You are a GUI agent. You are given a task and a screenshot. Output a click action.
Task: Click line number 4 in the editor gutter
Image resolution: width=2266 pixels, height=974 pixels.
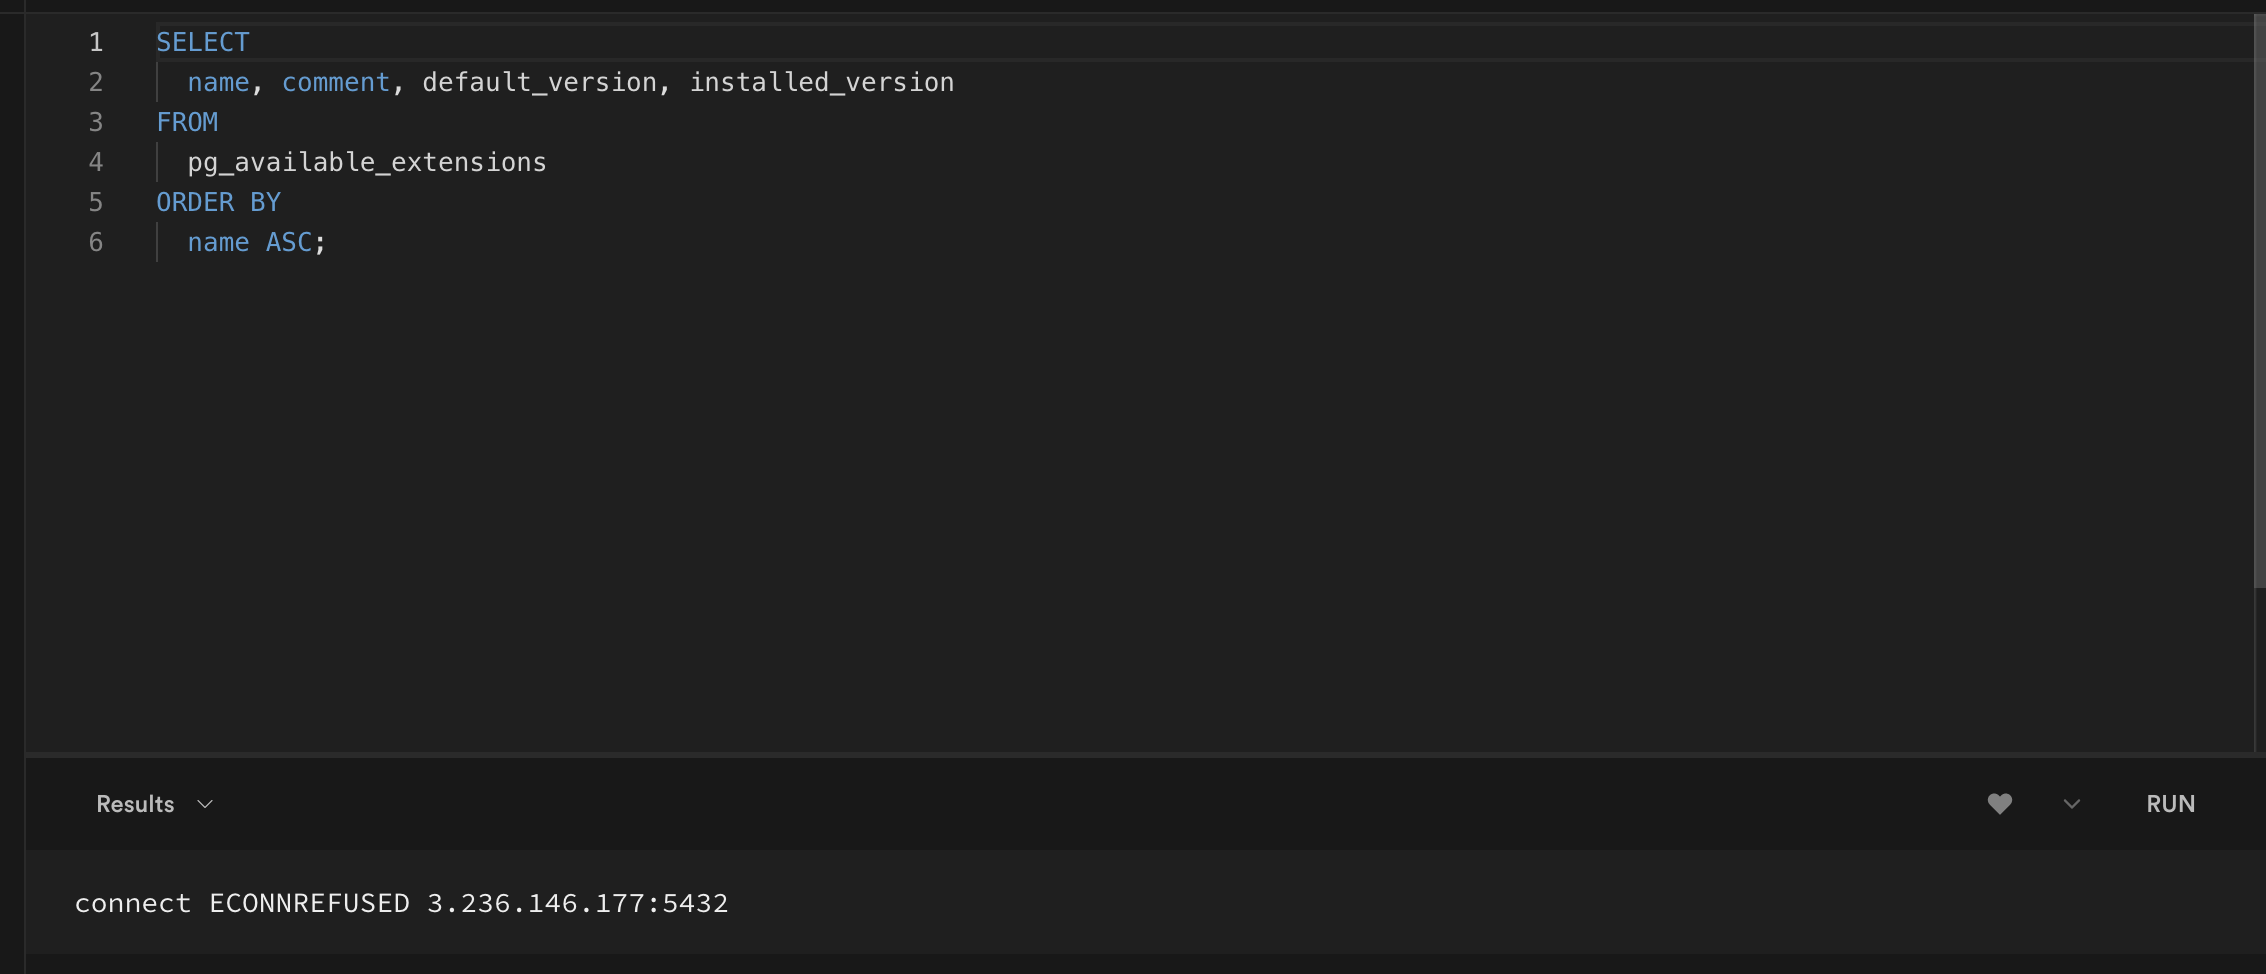point(95,161)
